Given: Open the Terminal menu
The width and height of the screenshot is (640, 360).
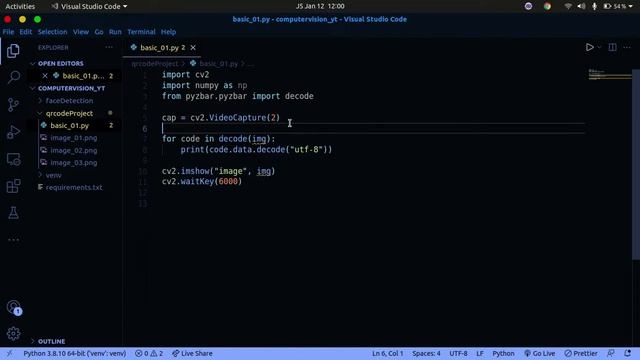Looking at the screenshot, I should pos(141,32).
